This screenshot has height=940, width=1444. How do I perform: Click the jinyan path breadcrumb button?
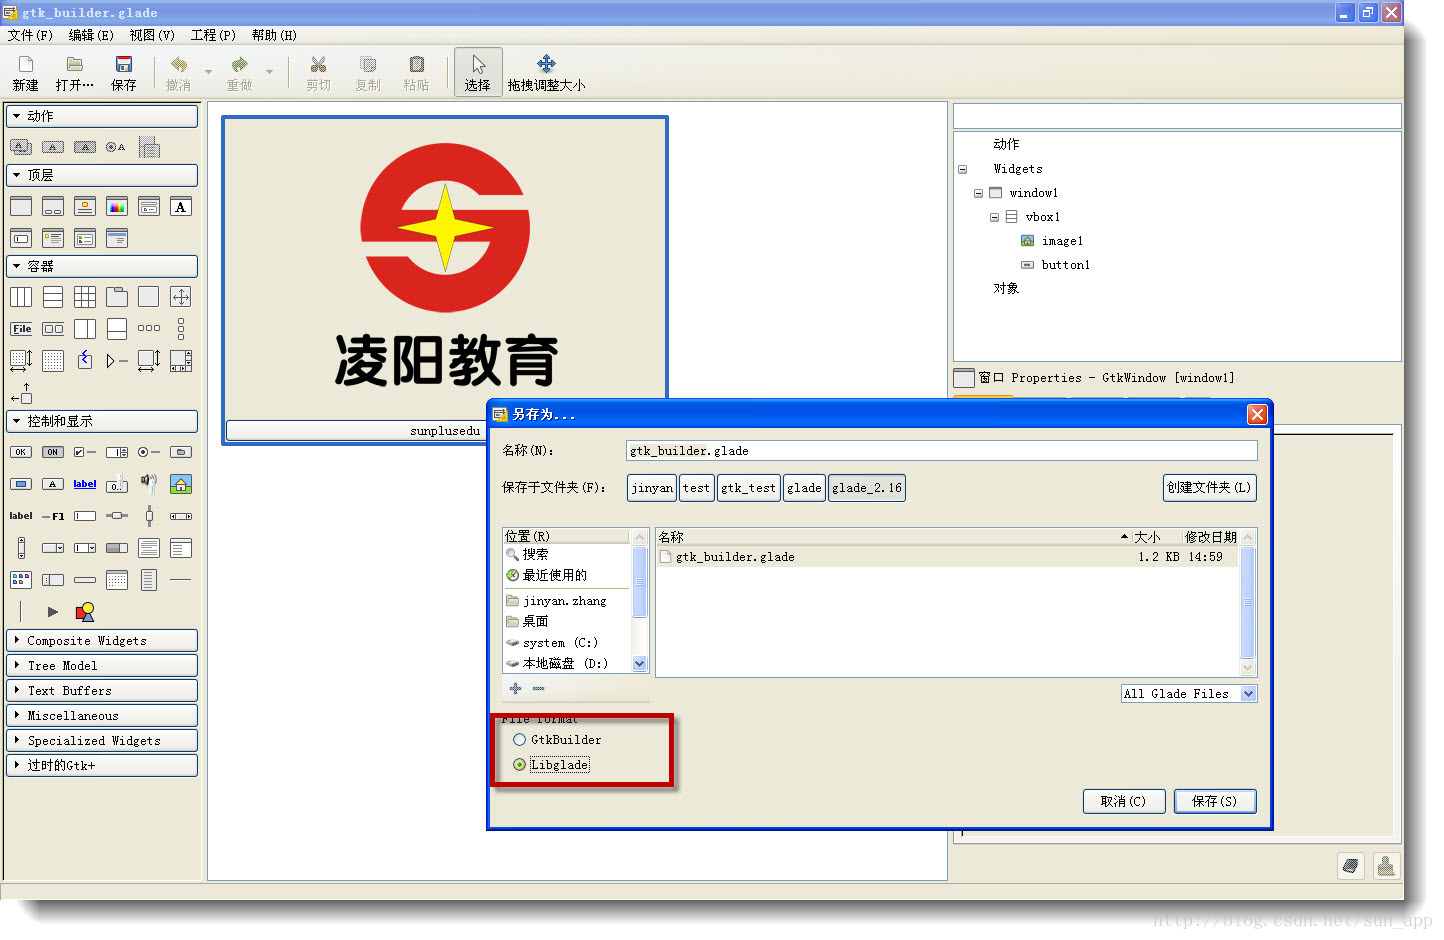[x=652, y=488]
